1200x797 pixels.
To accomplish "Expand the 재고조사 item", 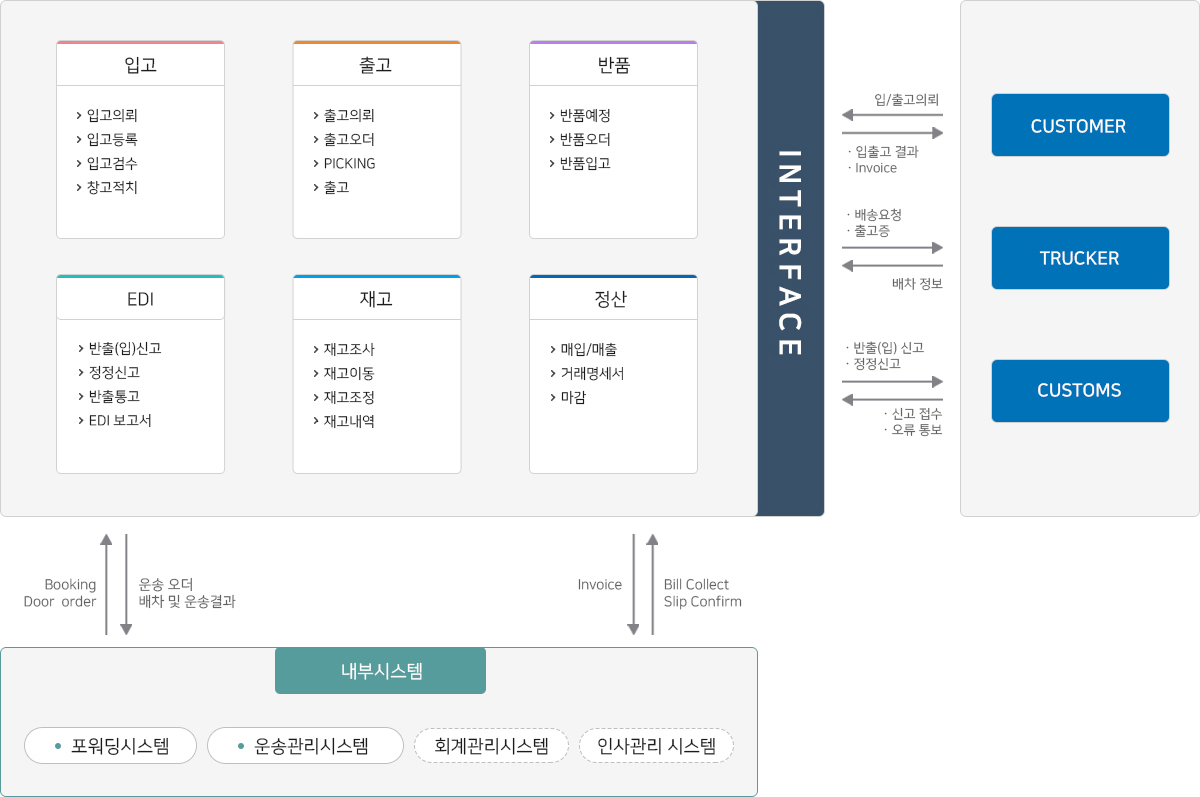I will tap(349, 349).
